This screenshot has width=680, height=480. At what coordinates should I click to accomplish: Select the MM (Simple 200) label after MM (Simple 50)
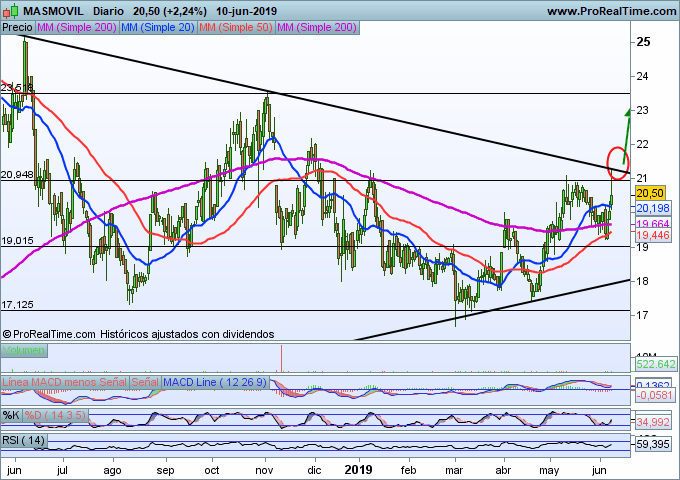click(x=317, y=27)
